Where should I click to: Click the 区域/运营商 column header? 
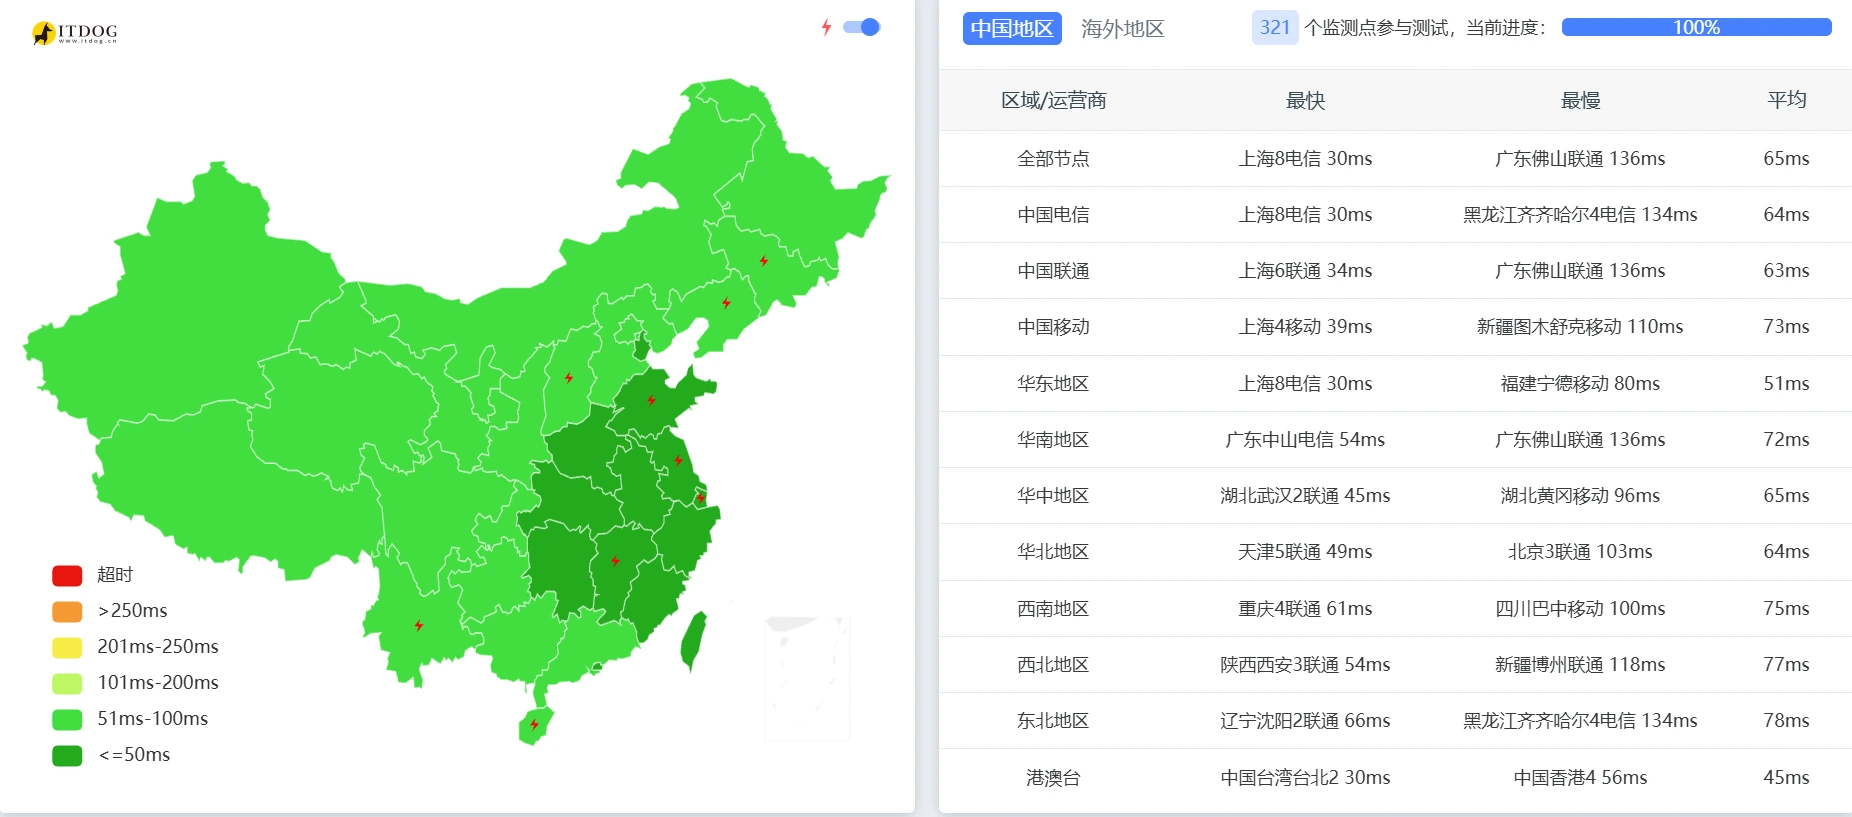(1054, 100)
